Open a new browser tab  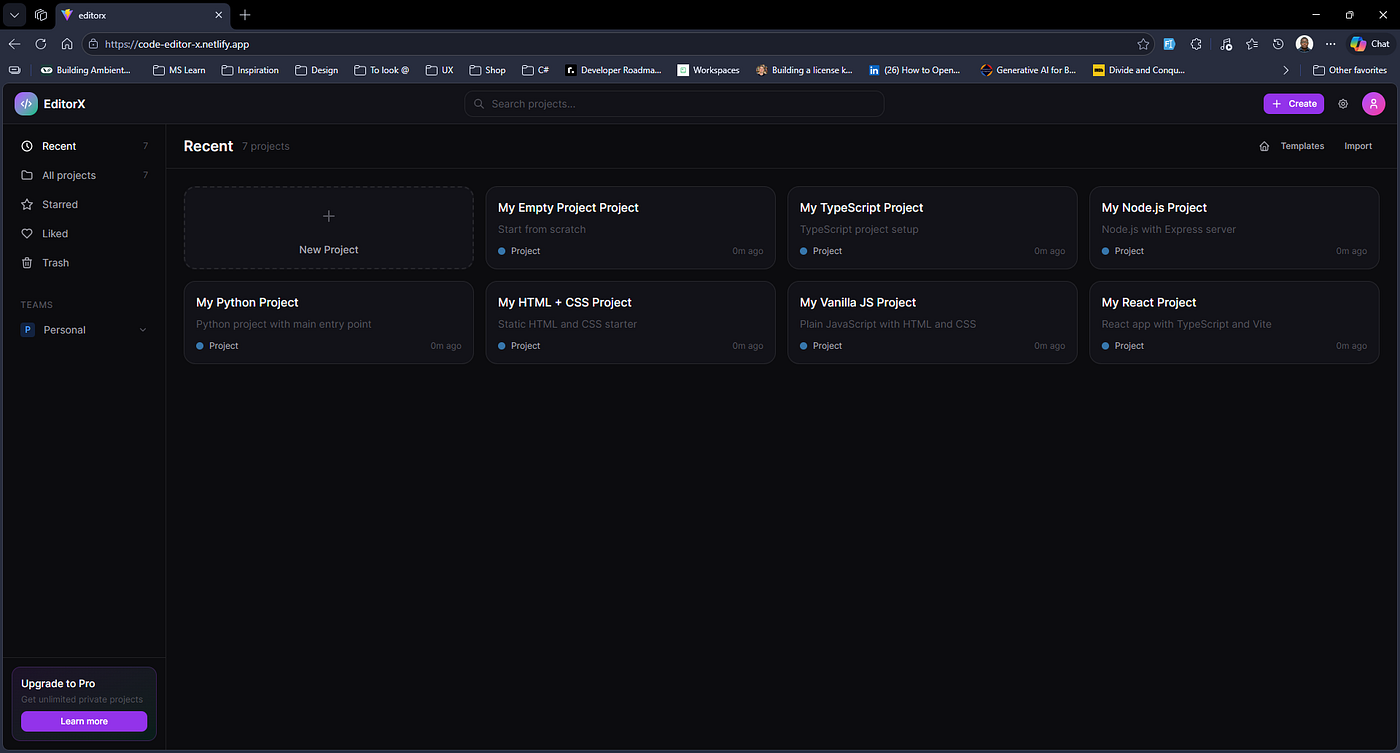click(245, 15)
